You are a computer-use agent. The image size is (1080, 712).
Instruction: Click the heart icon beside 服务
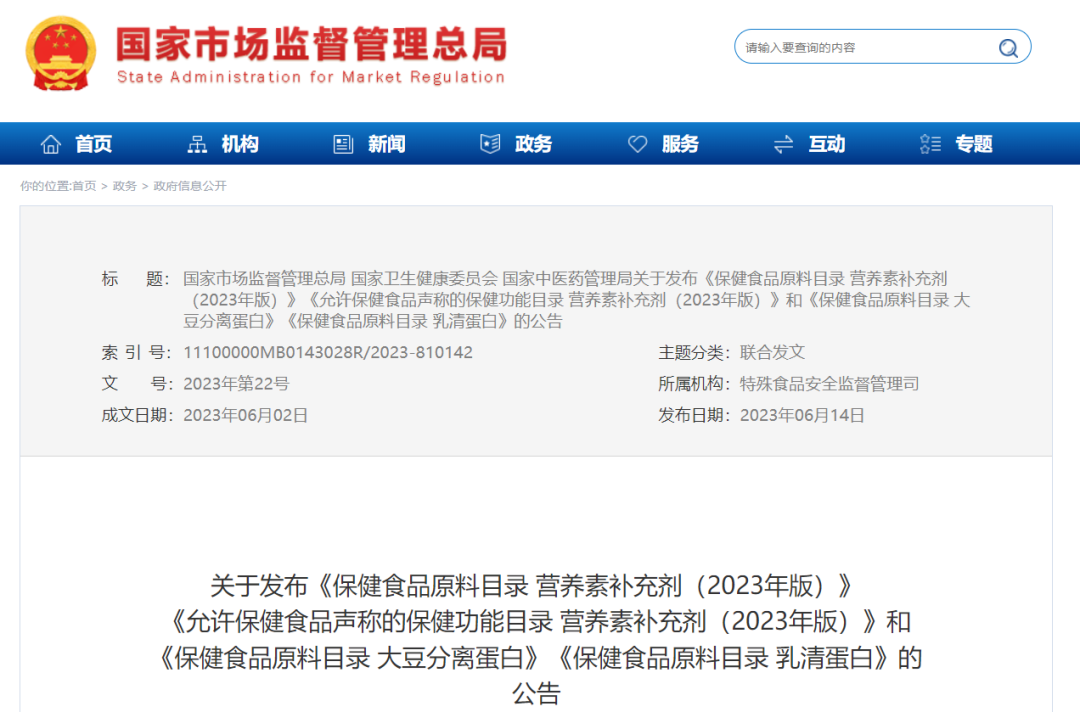(x=637, y=144)
